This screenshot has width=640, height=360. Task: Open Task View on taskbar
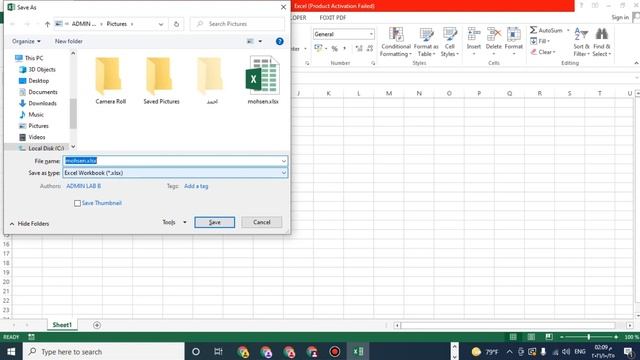(218, 351)
